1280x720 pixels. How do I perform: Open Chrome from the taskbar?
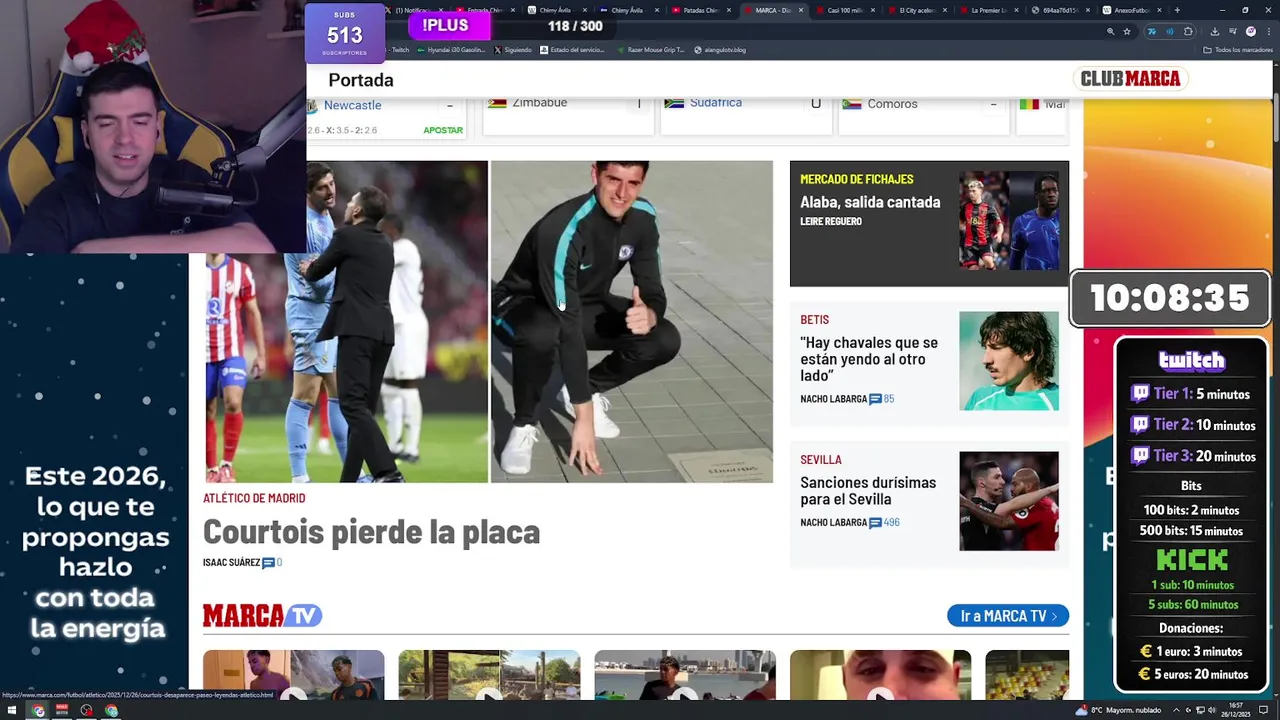click(x=38, y=711)
